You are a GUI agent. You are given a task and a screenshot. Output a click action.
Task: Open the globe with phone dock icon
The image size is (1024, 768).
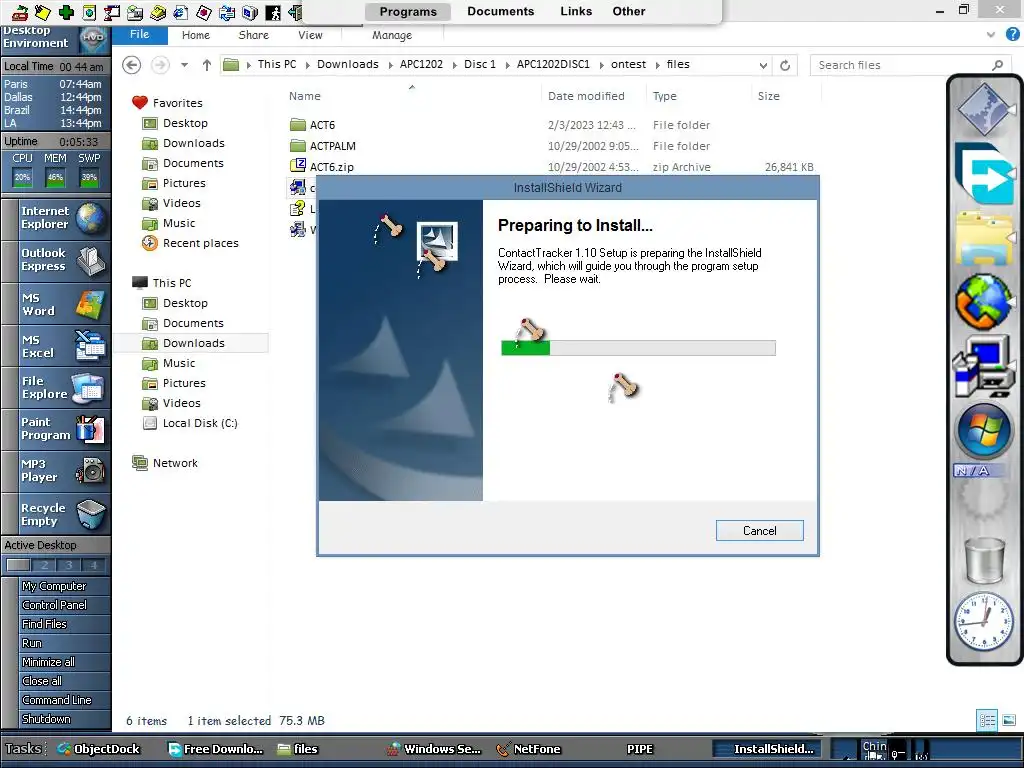pos(984,302)
